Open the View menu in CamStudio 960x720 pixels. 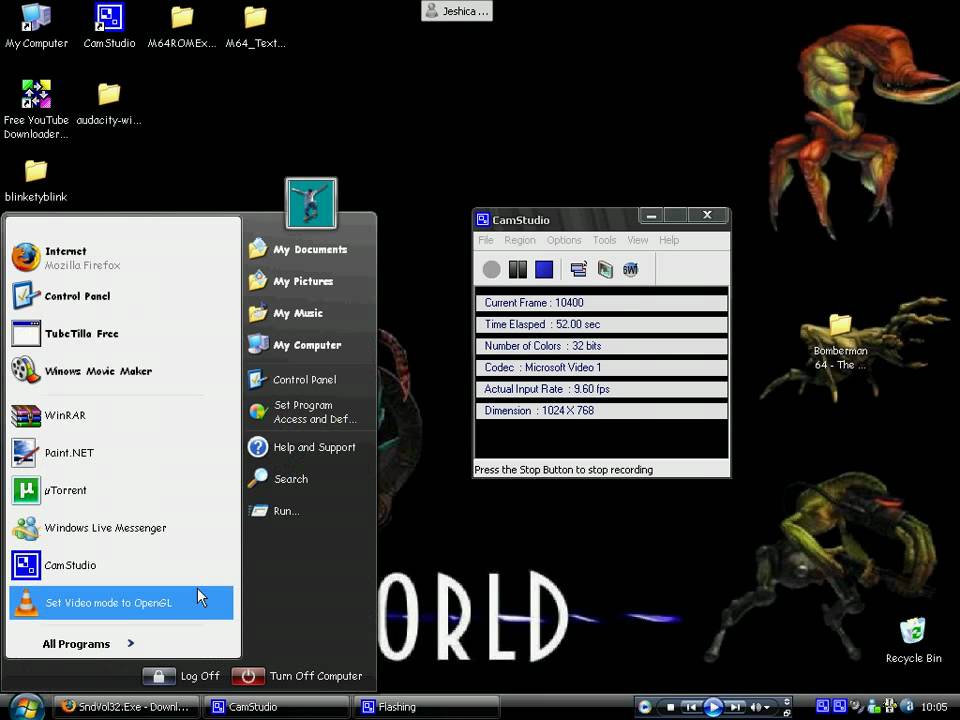637,240
